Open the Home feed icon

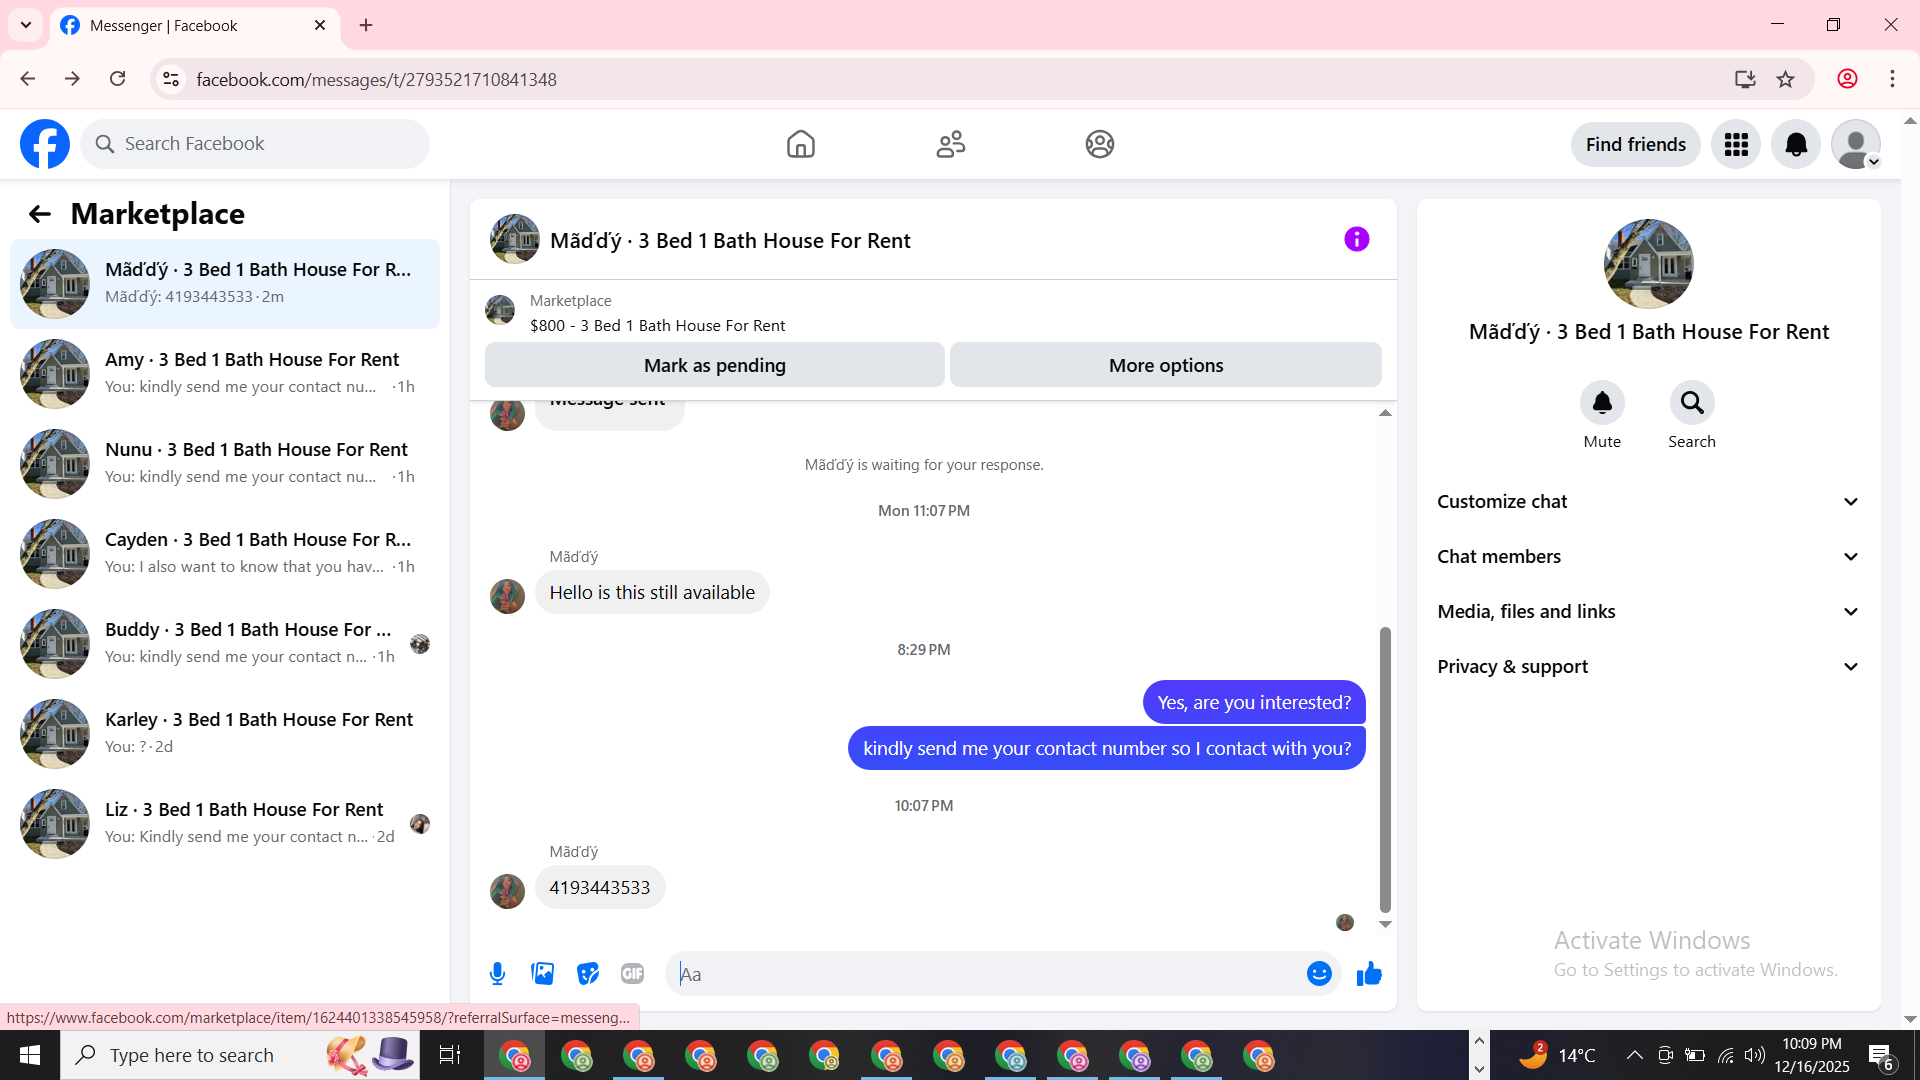click(x=800, y=144)
